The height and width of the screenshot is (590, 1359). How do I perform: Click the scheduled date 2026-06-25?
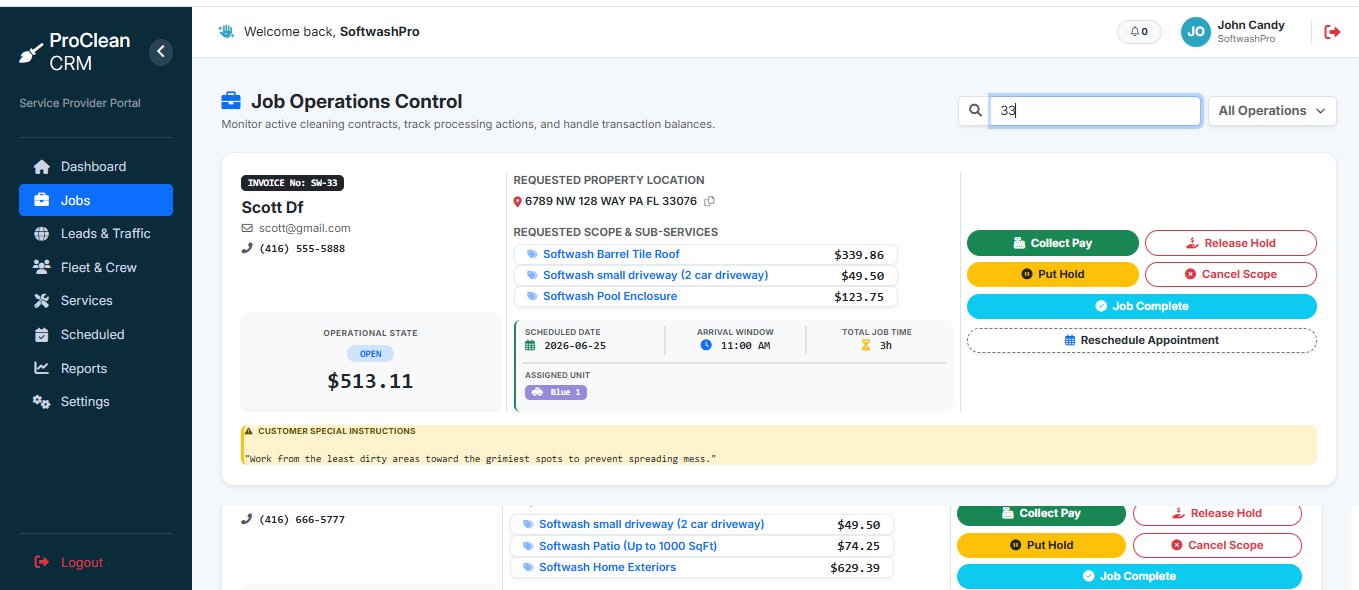pos(575,346)
